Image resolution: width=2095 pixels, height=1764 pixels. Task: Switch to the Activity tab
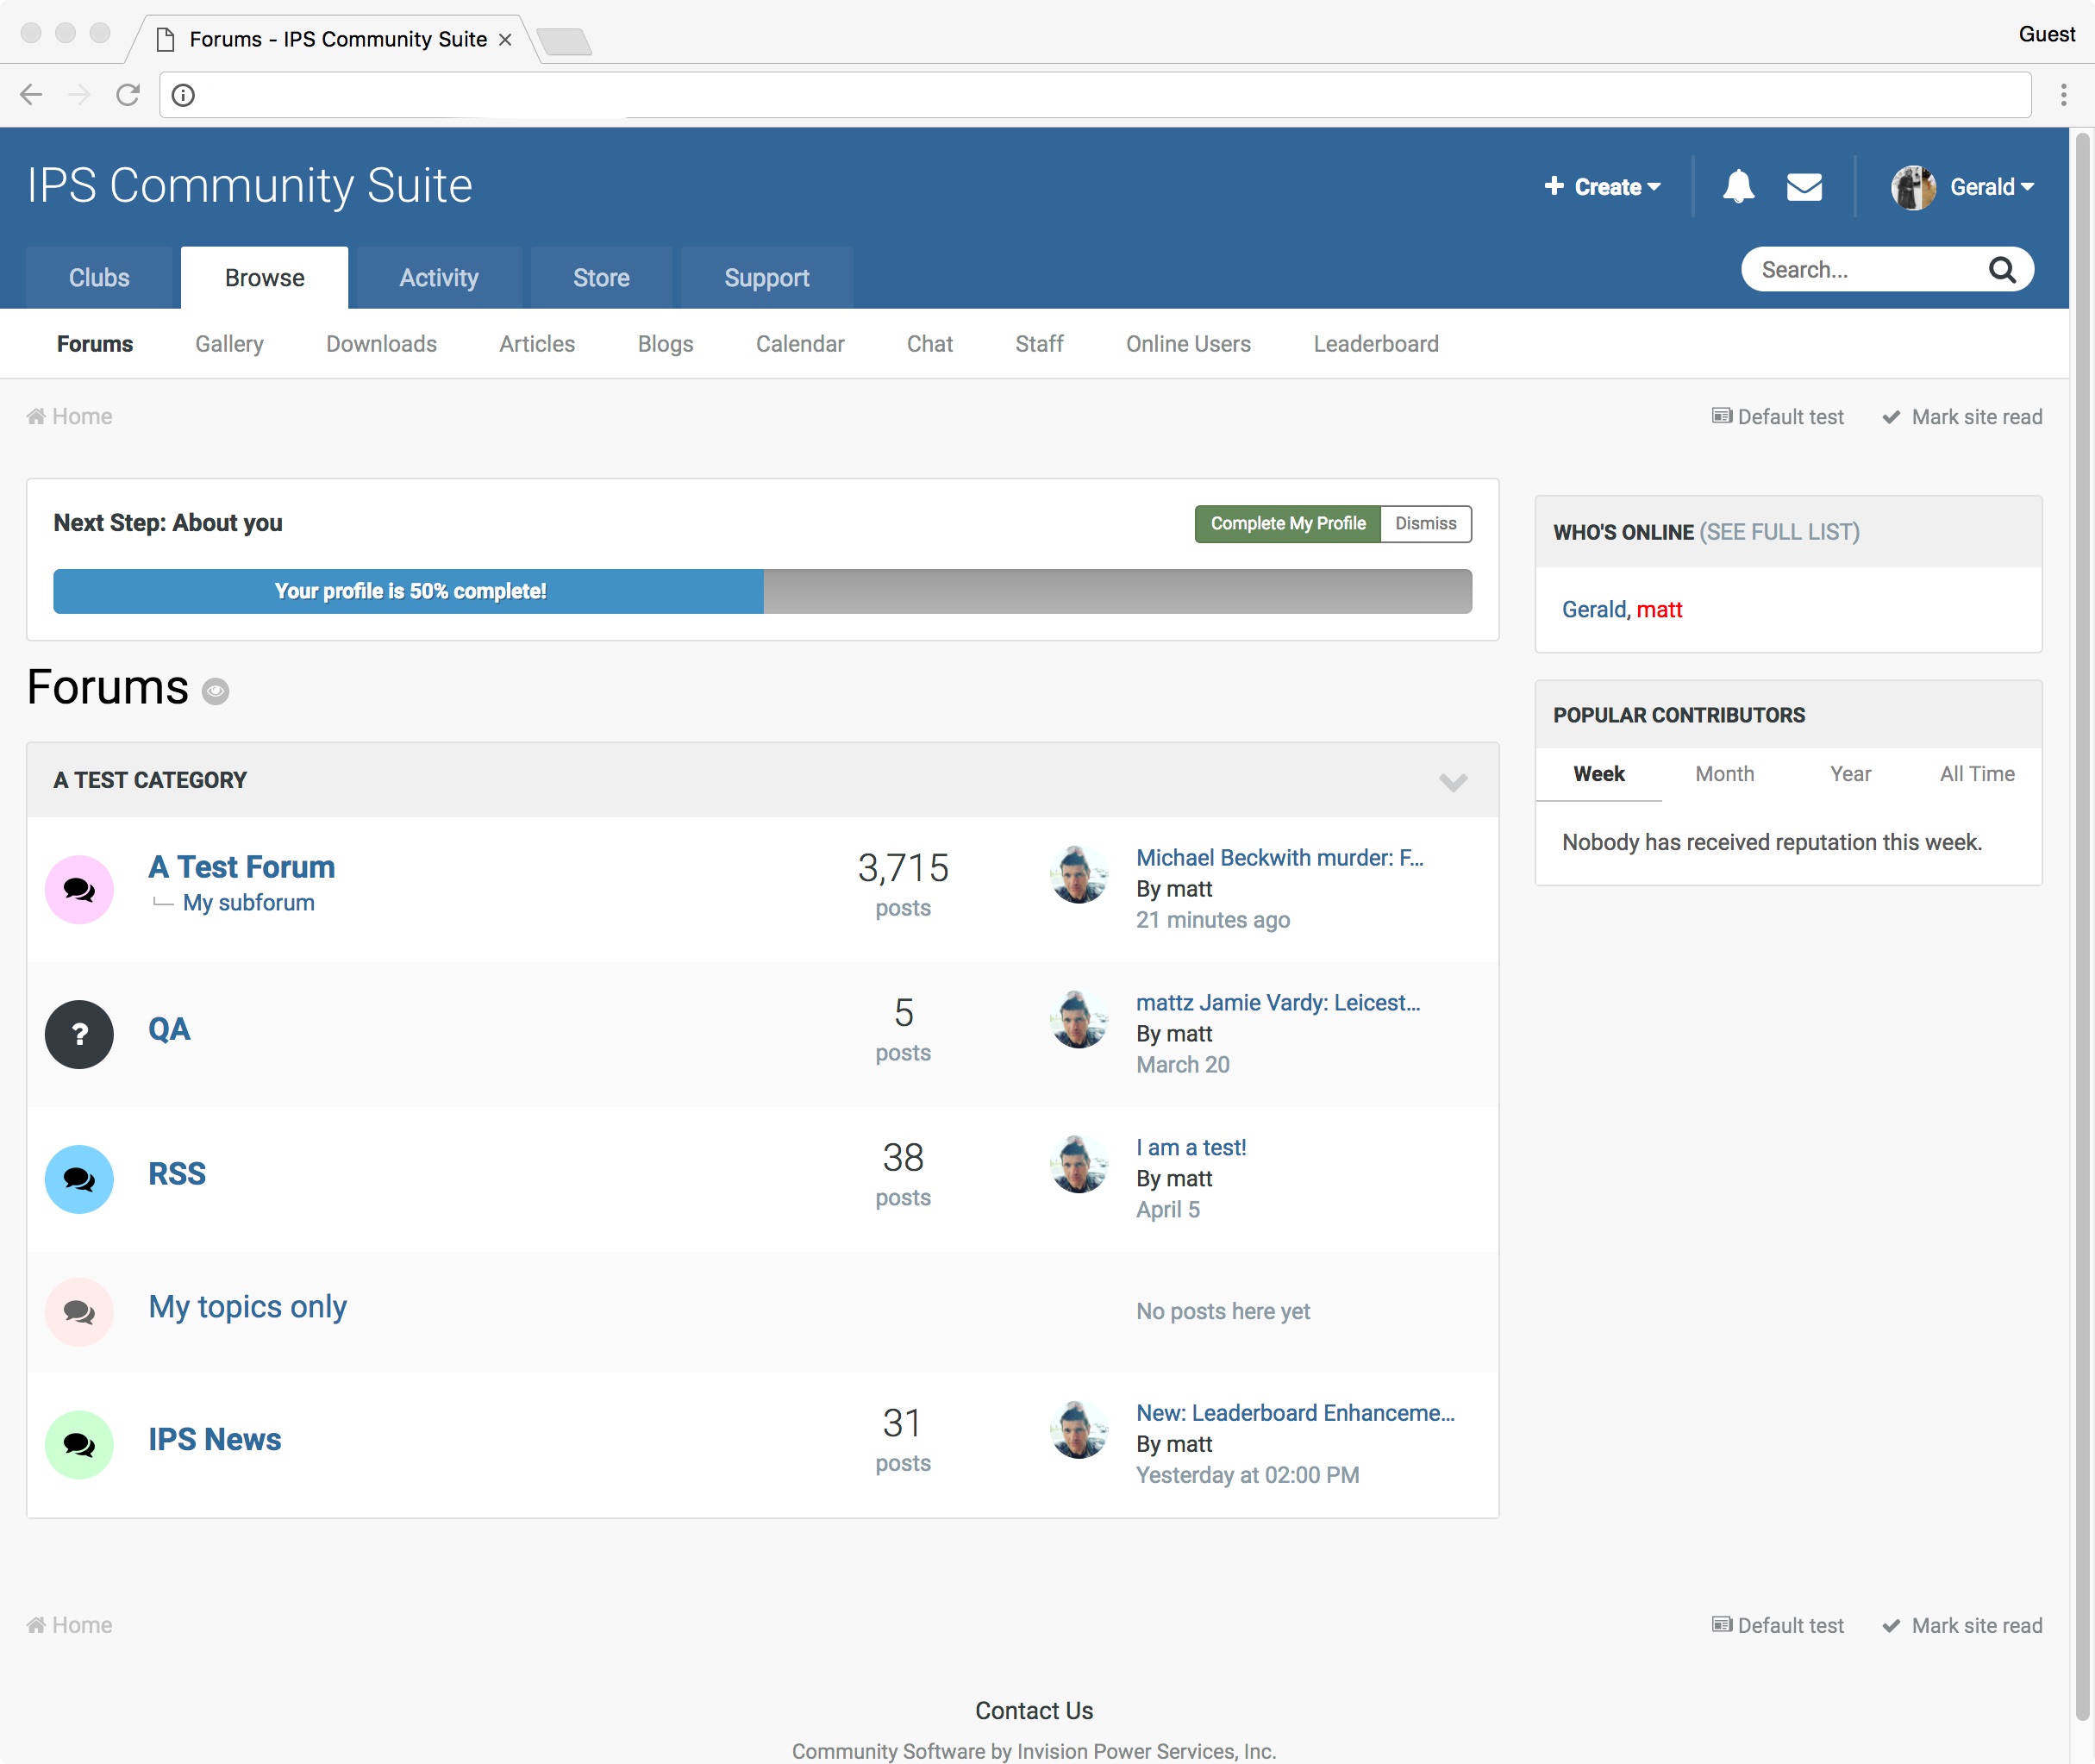pyautogui.click(x=439, y=278)
